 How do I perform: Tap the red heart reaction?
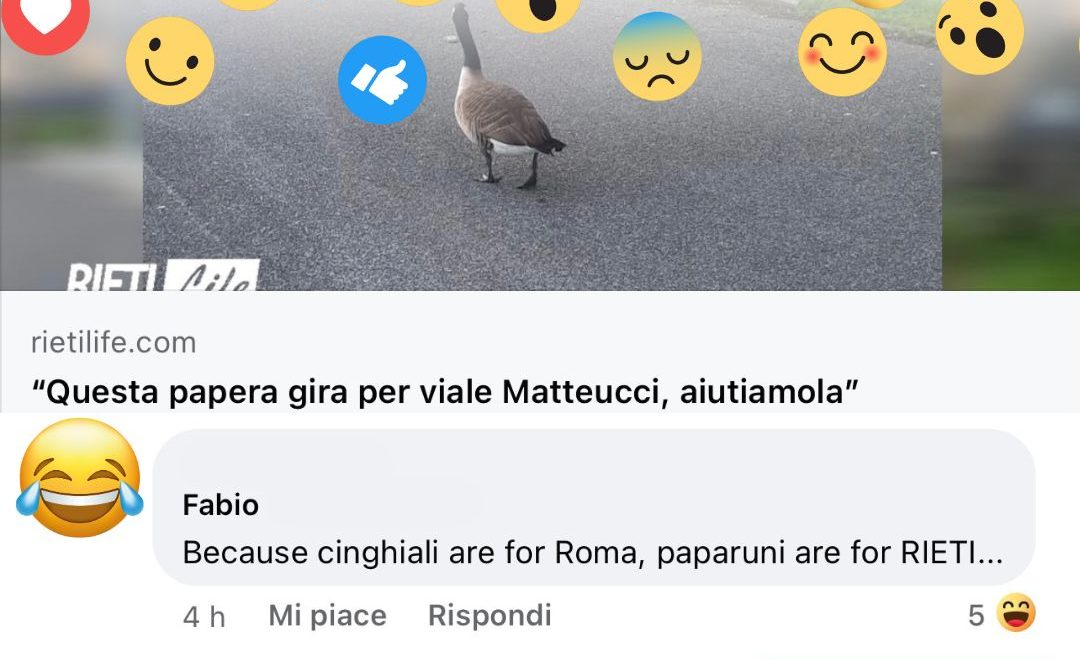[x=45, y=21]
